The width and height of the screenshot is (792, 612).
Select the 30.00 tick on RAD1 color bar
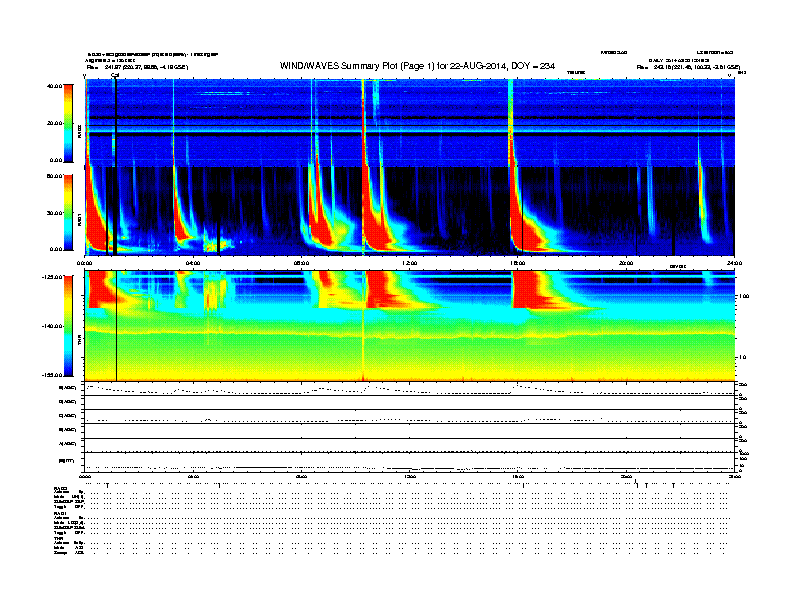[x=54, y=213]
